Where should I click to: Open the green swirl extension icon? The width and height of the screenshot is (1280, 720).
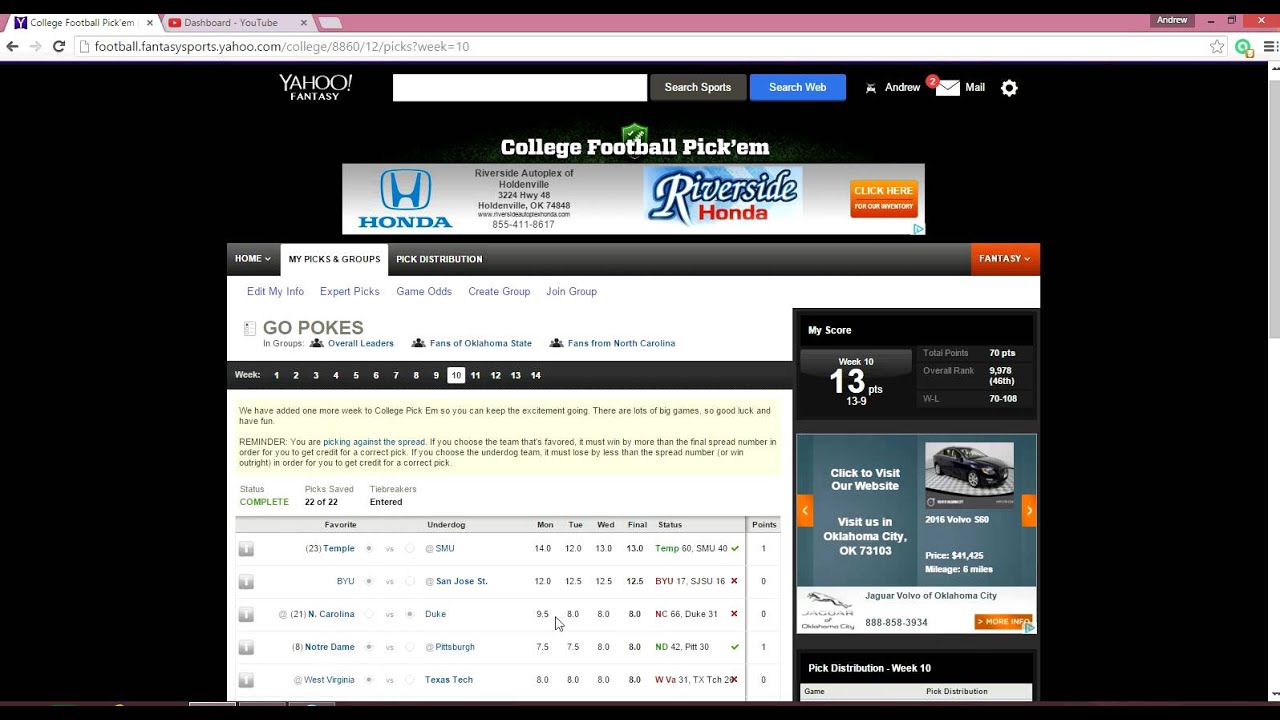point(1243,46)
